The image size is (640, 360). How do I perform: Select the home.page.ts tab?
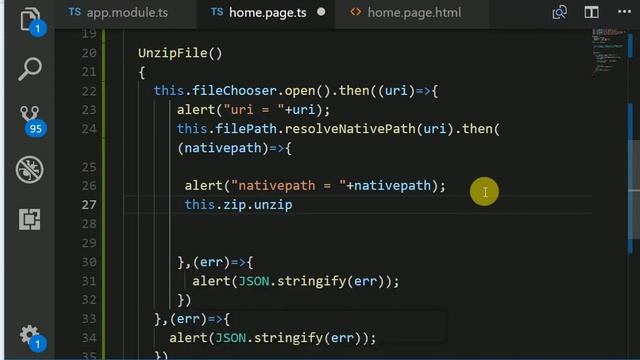coord(259,13)
